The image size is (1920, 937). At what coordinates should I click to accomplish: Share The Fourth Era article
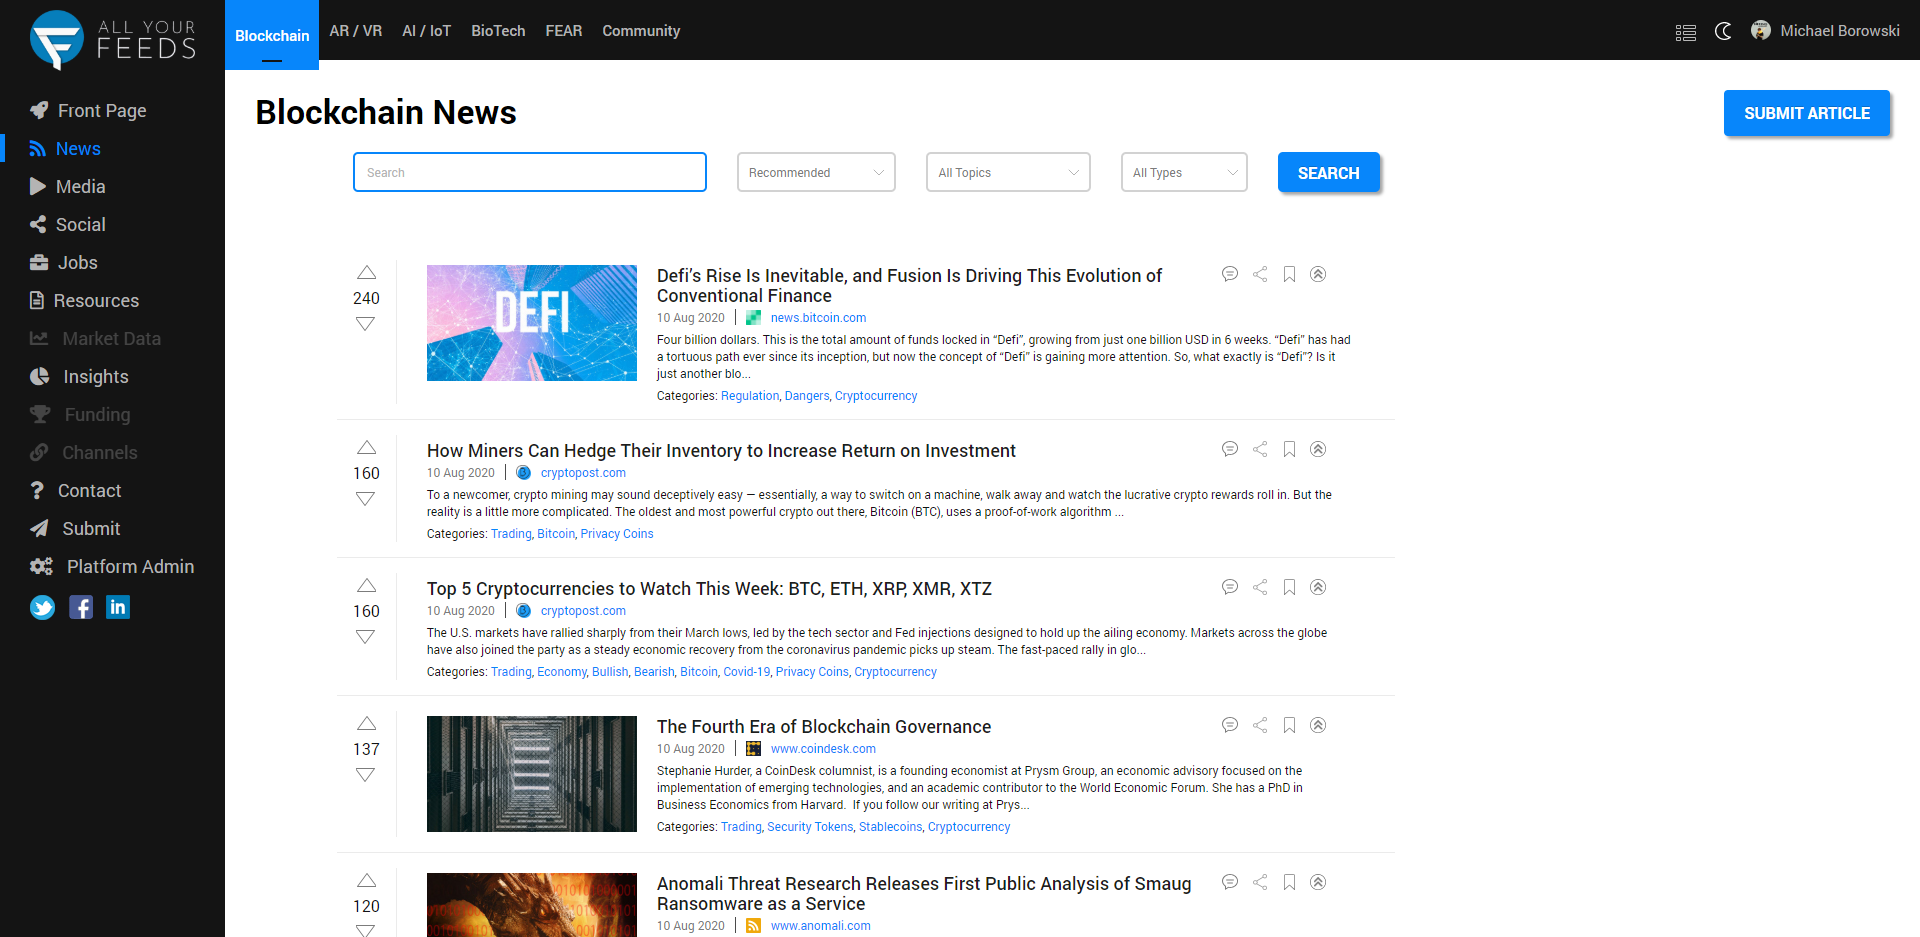[x=1260, y=725]
